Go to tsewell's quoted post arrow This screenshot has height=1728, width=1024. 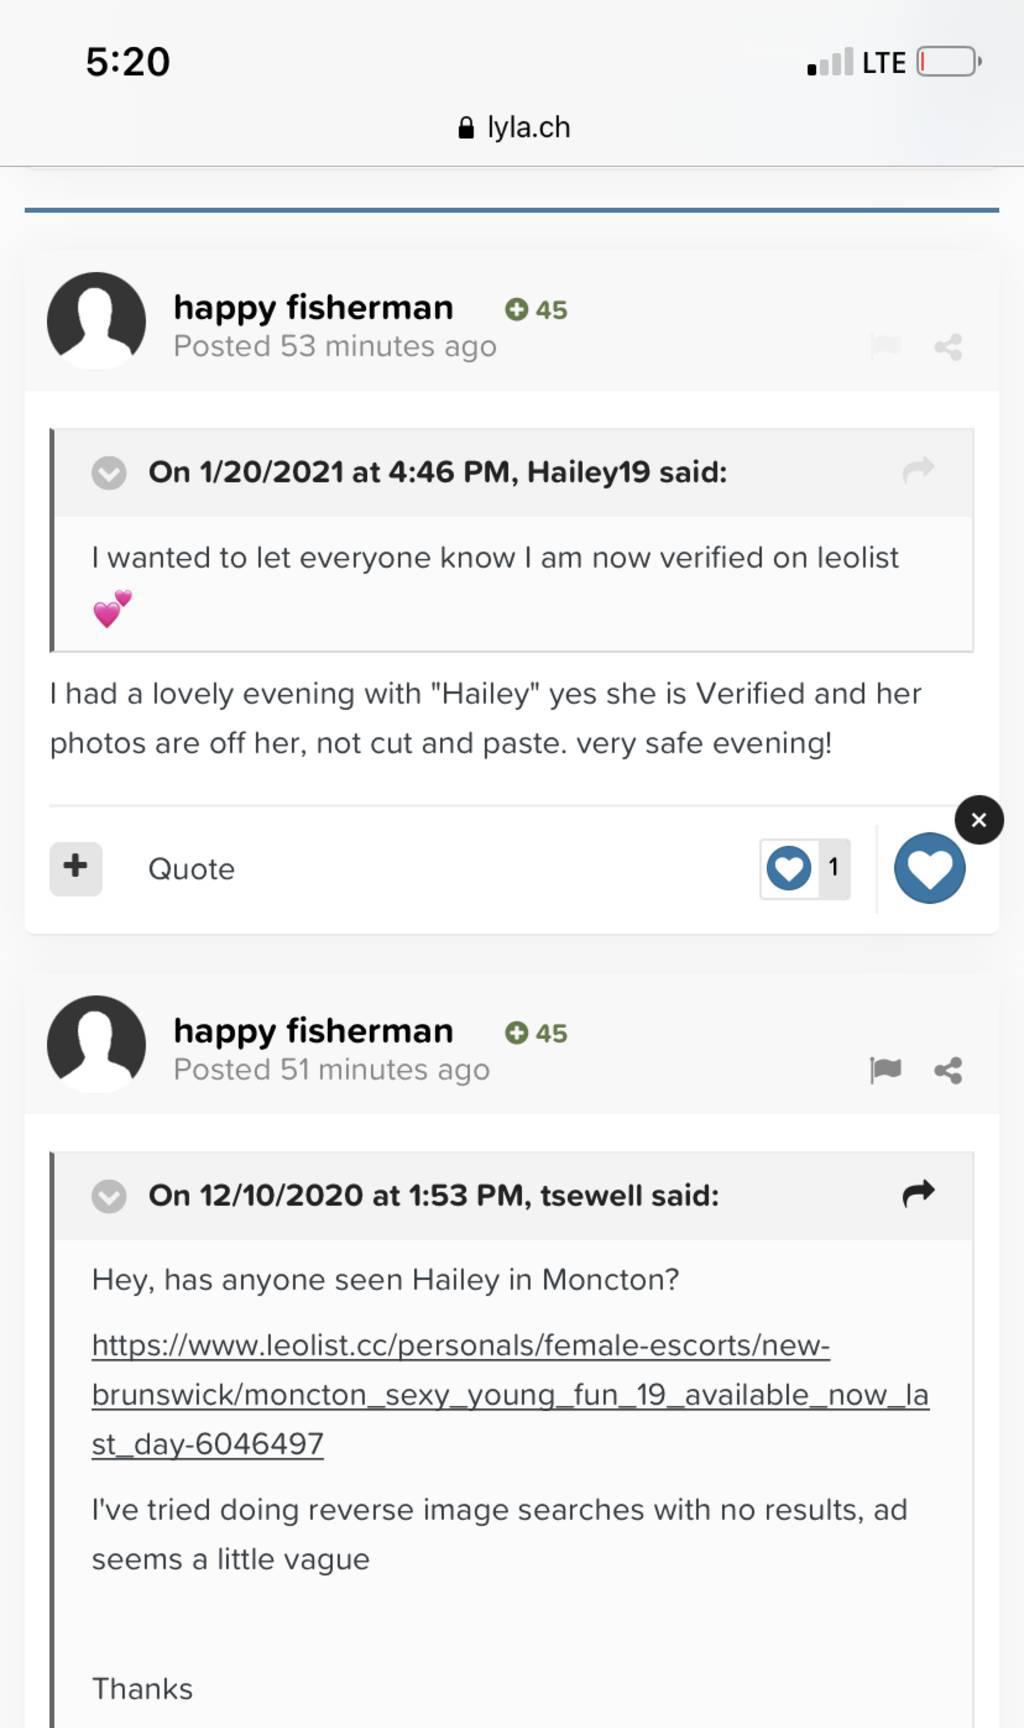pos(917,1193)
